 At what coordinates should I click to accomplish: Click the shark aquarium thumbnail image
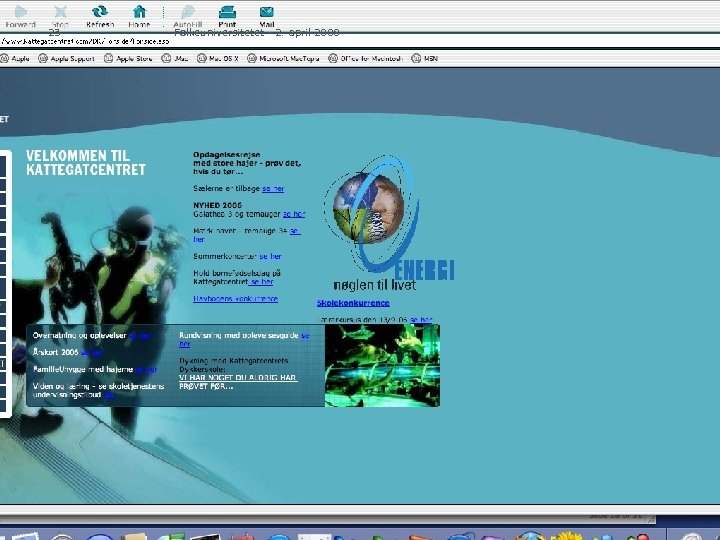pos(382,366)
